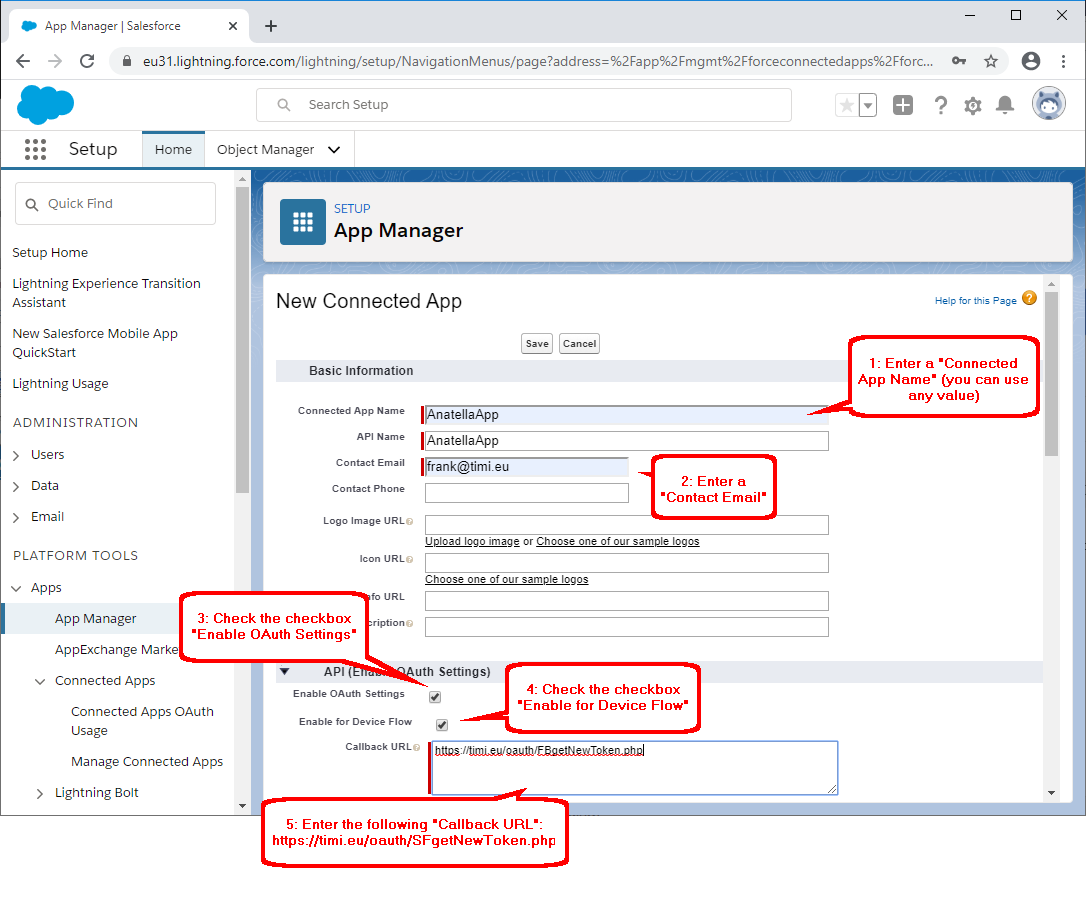Image resolution: width=1086 pixels, height=908 pixels.
Task: Reload the page with refresh icon
Action: pos(87,61)
